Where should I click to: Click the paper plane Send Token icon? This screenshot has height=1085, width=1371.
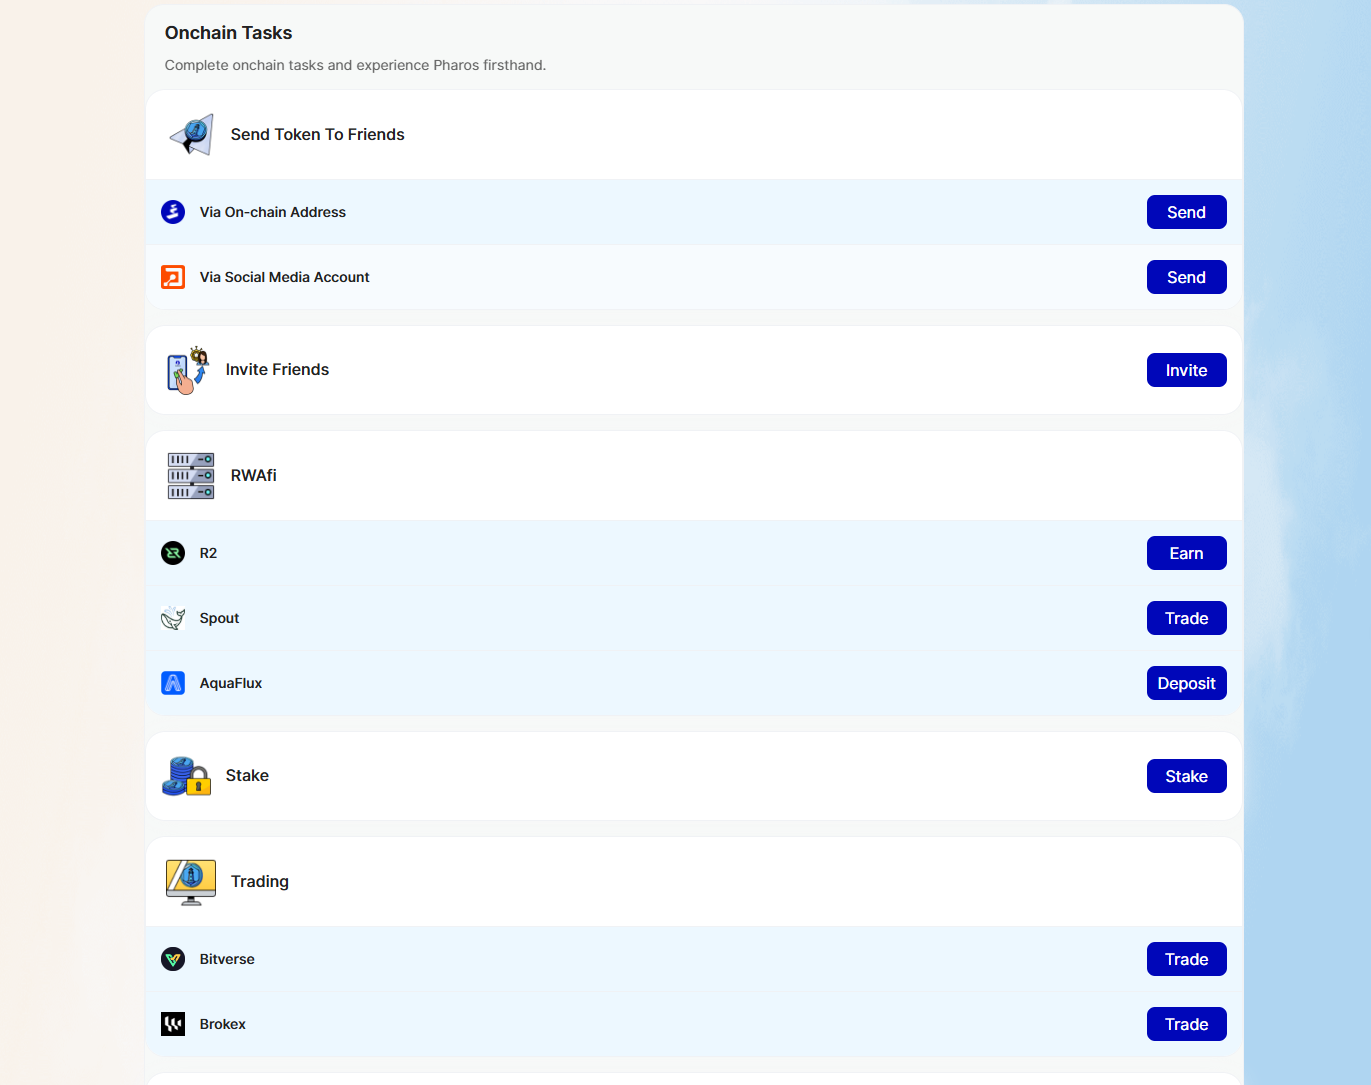[191, 135]
